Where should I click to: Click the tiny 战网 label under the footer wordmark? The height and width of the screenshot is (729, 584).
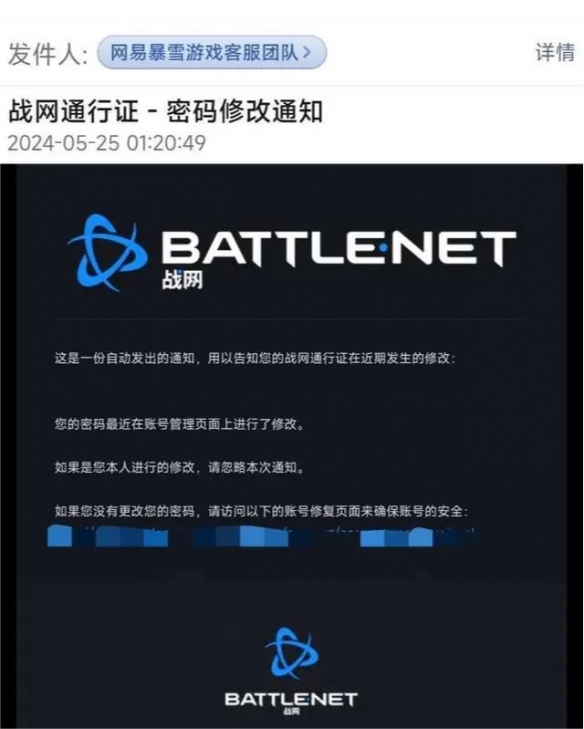point(292,711)
